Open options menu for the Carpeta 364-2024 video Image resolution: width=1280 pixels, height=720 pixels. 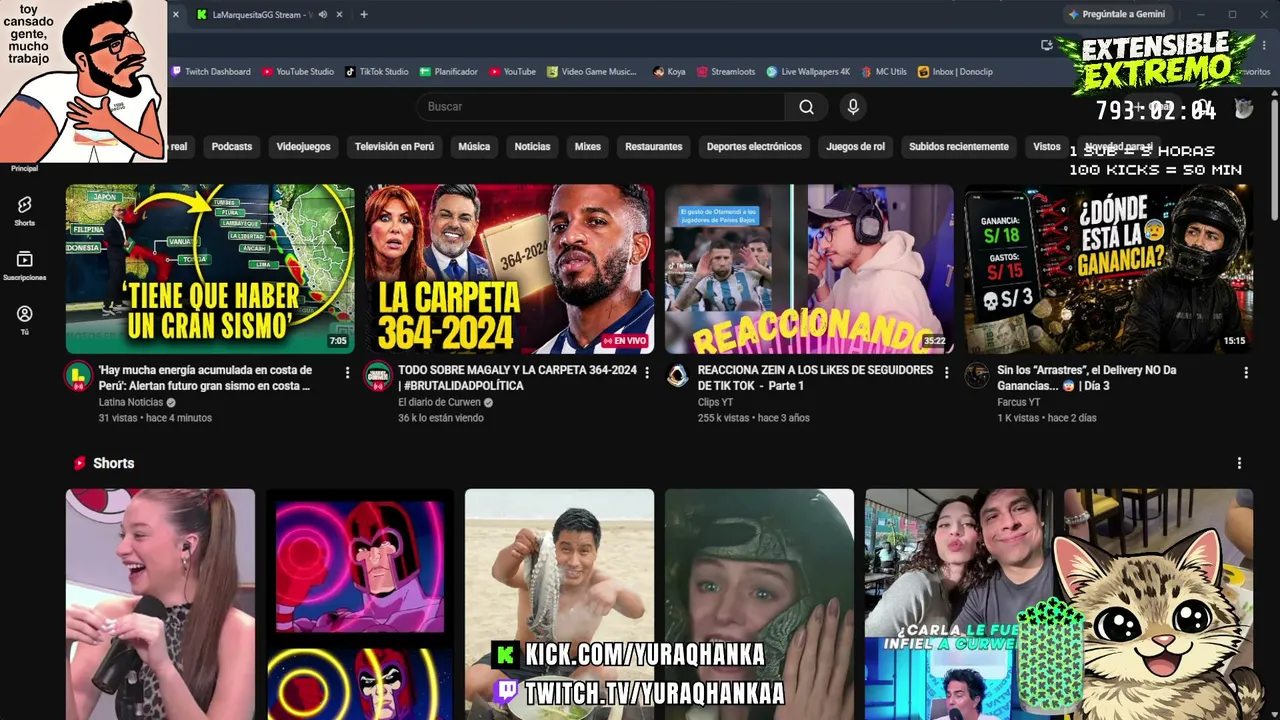coord(647,372)
